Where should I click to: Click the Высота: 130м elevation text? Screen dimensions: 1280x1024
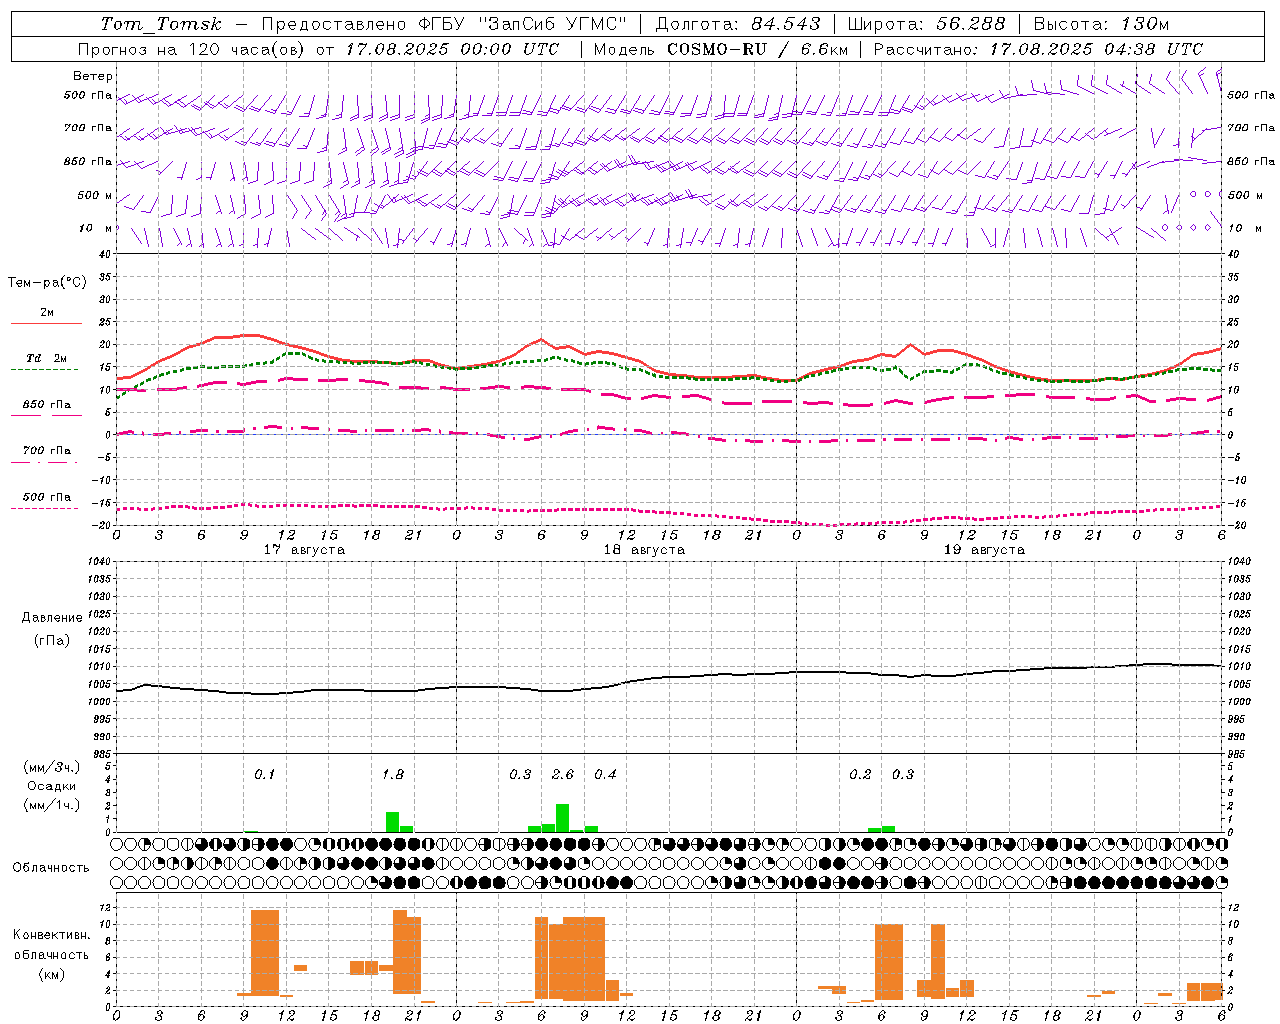(x=1101, y=24)
